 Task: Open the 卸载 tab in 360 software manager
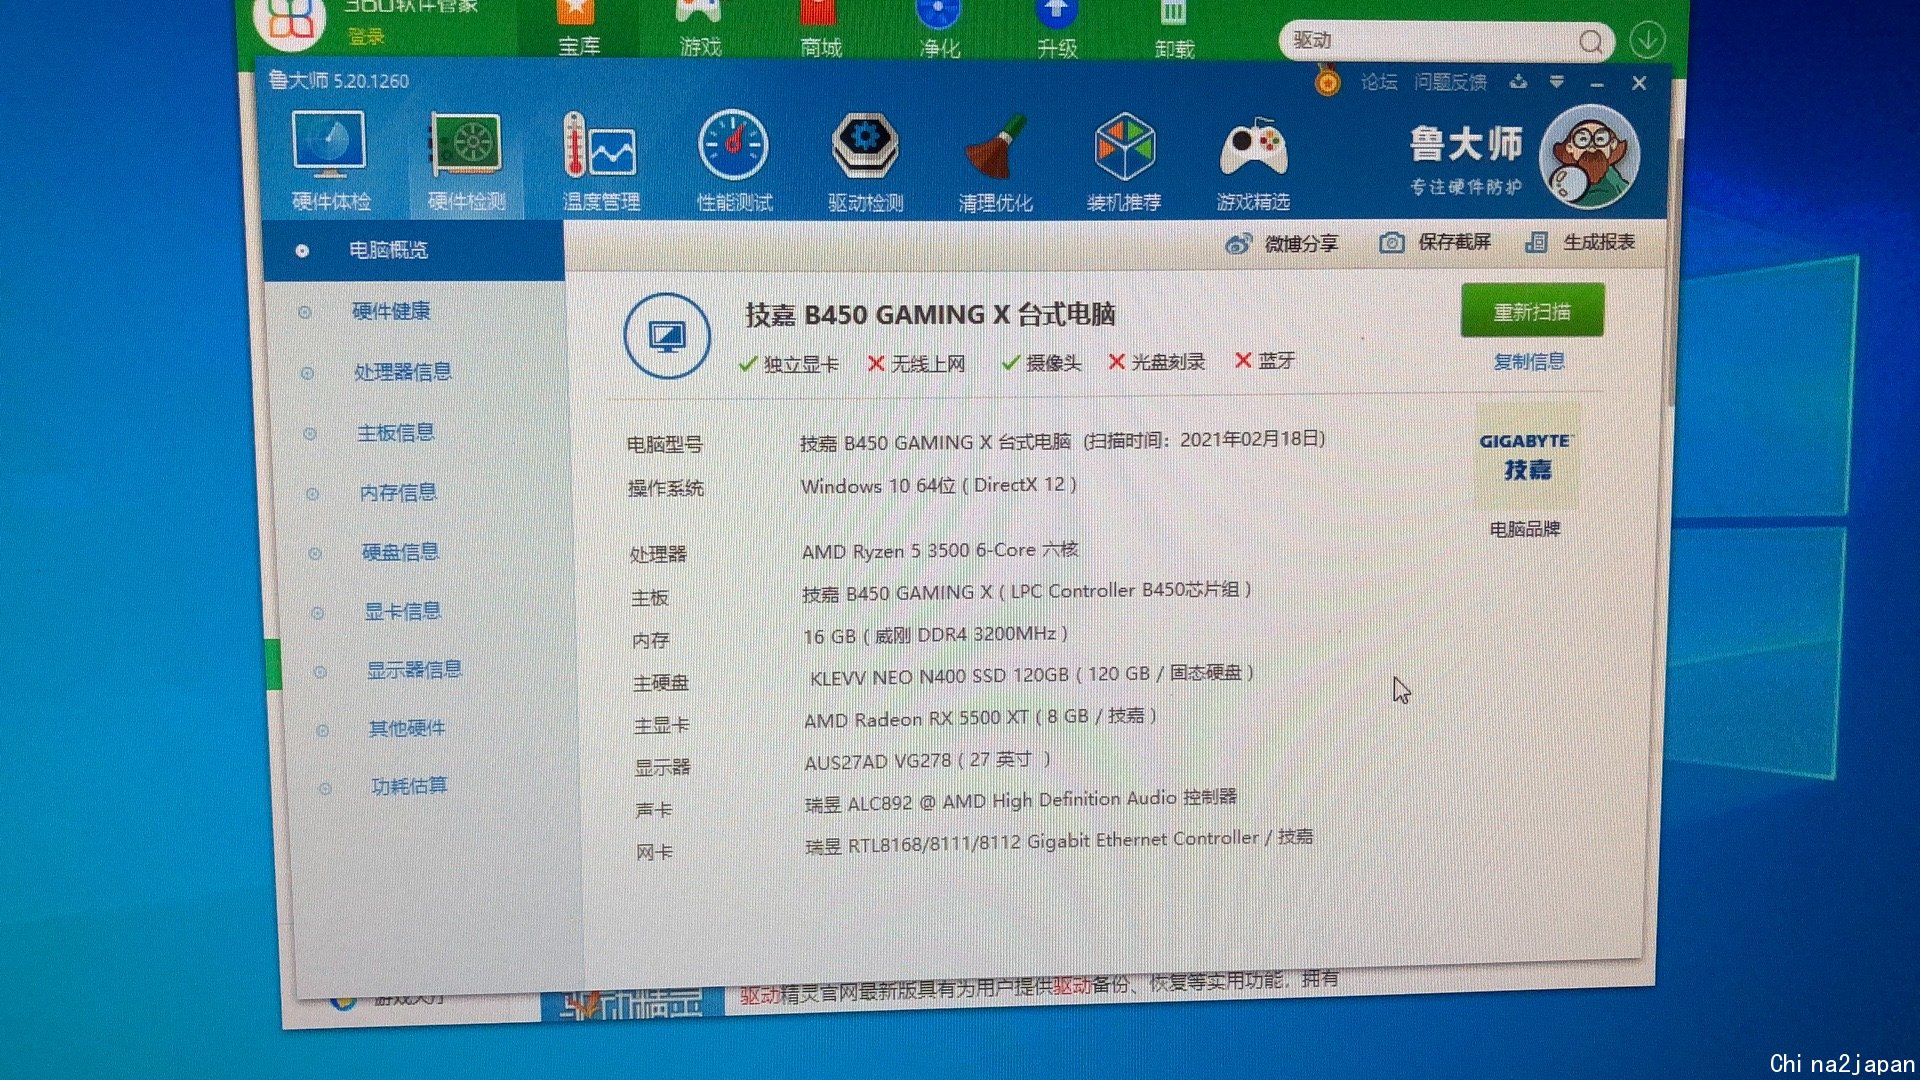(x=1174, y=28)
